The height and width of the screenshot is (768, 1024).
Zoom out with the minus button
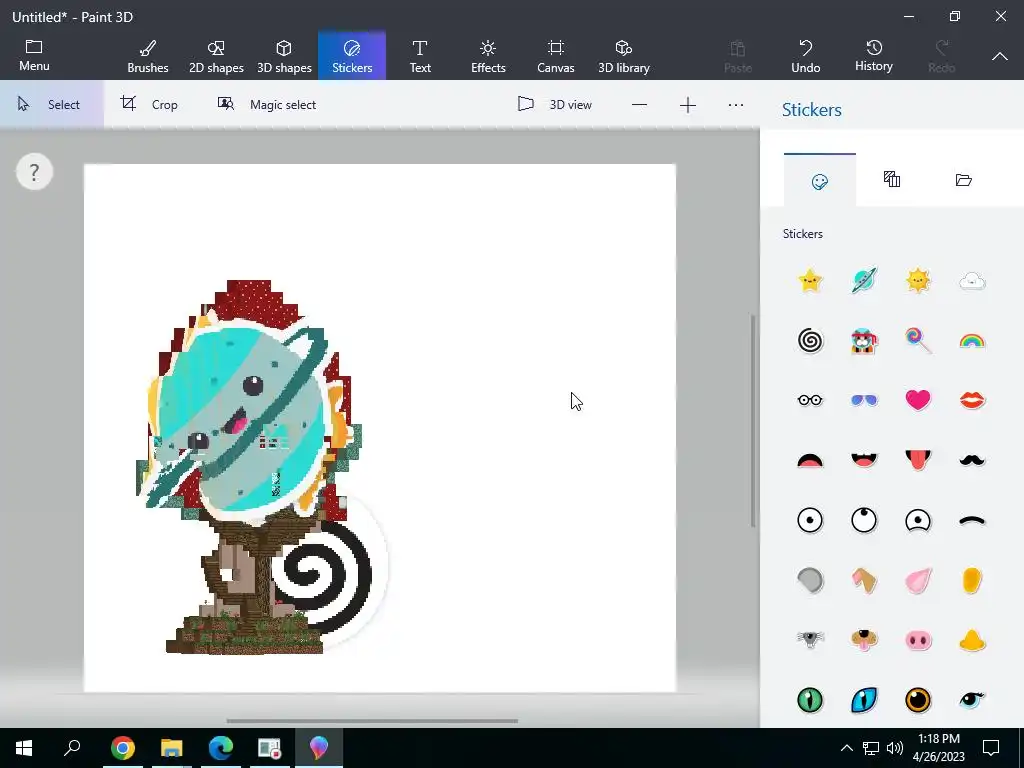[x=639, y=105]
